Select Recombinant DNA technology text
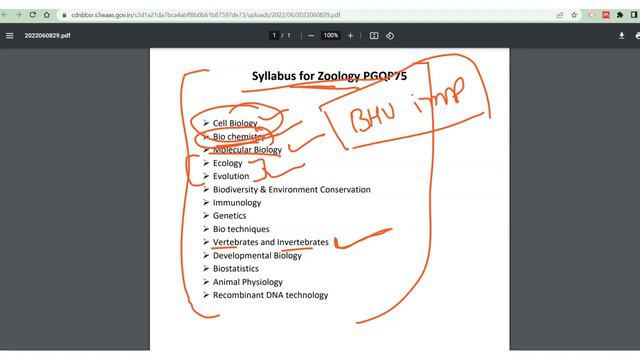 (271, 295)
